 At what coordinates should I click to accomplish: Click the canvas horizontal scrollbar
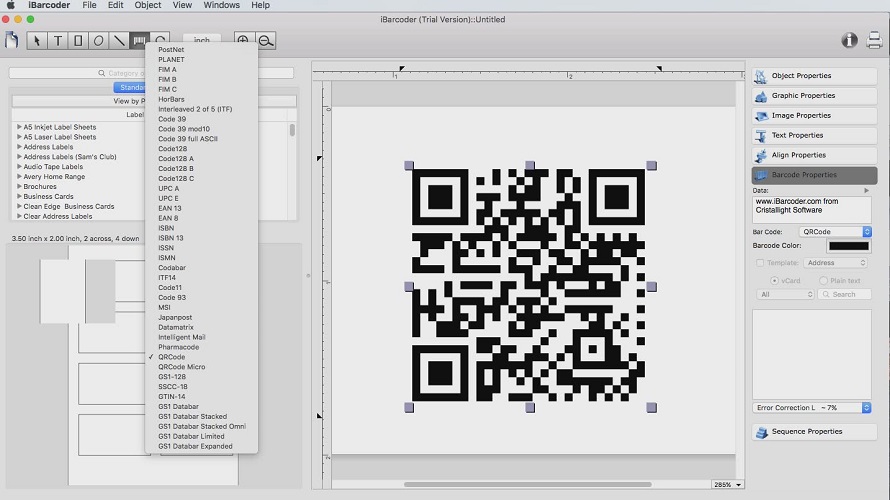tap(528, 485)
